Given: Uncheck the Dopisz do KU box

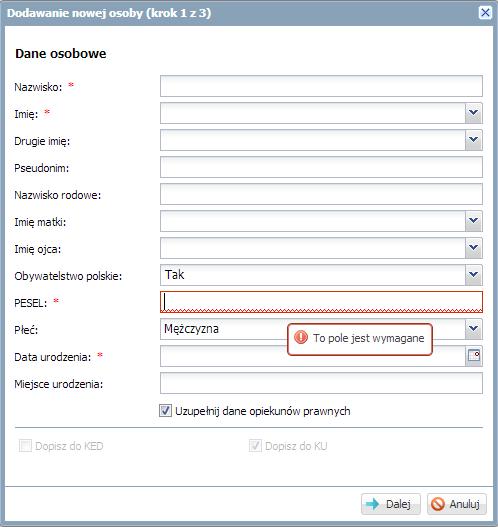Looking at the screenshot, I should [x=255, y=446].
